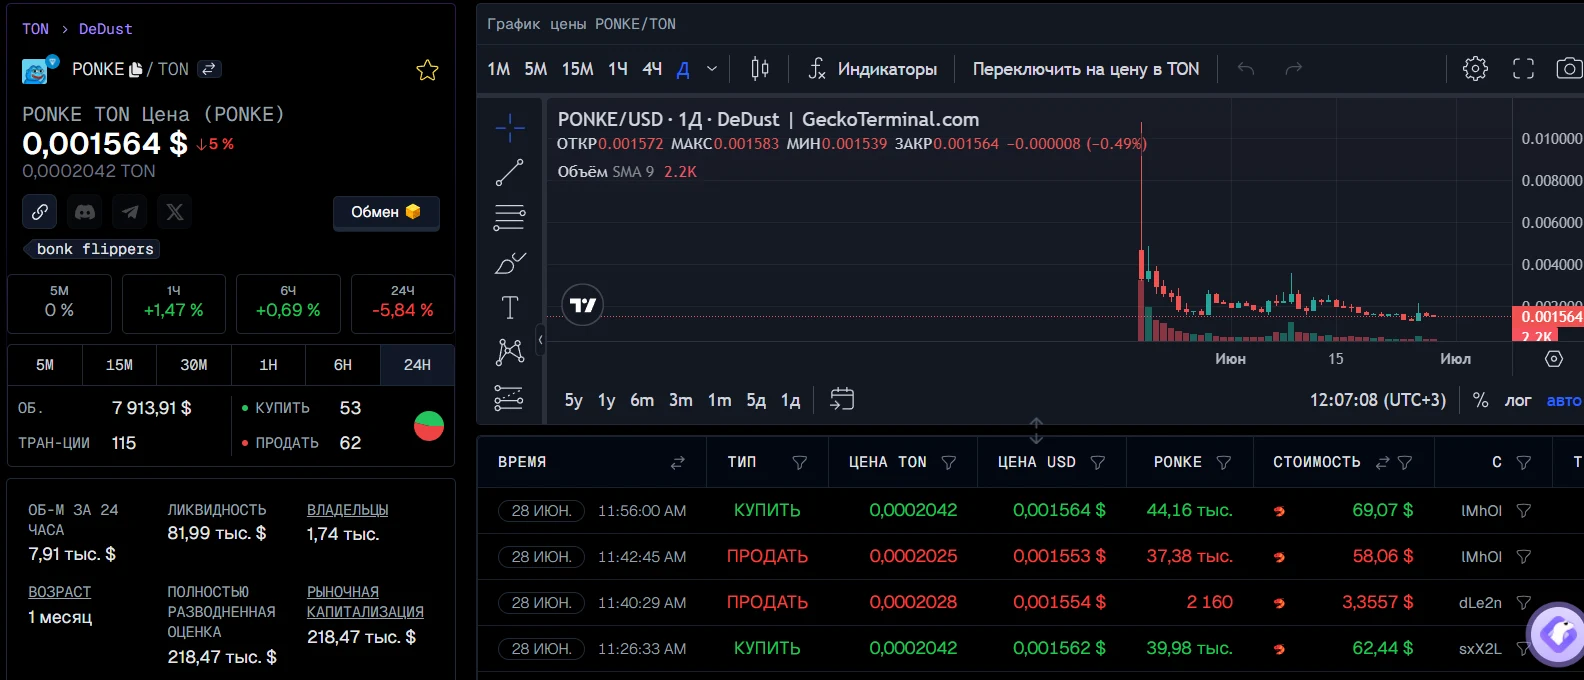Screen dimensions: 1584x680
Task: Switch СТОИМОСТЬ column currency toggle
Action: (1383, 462)
